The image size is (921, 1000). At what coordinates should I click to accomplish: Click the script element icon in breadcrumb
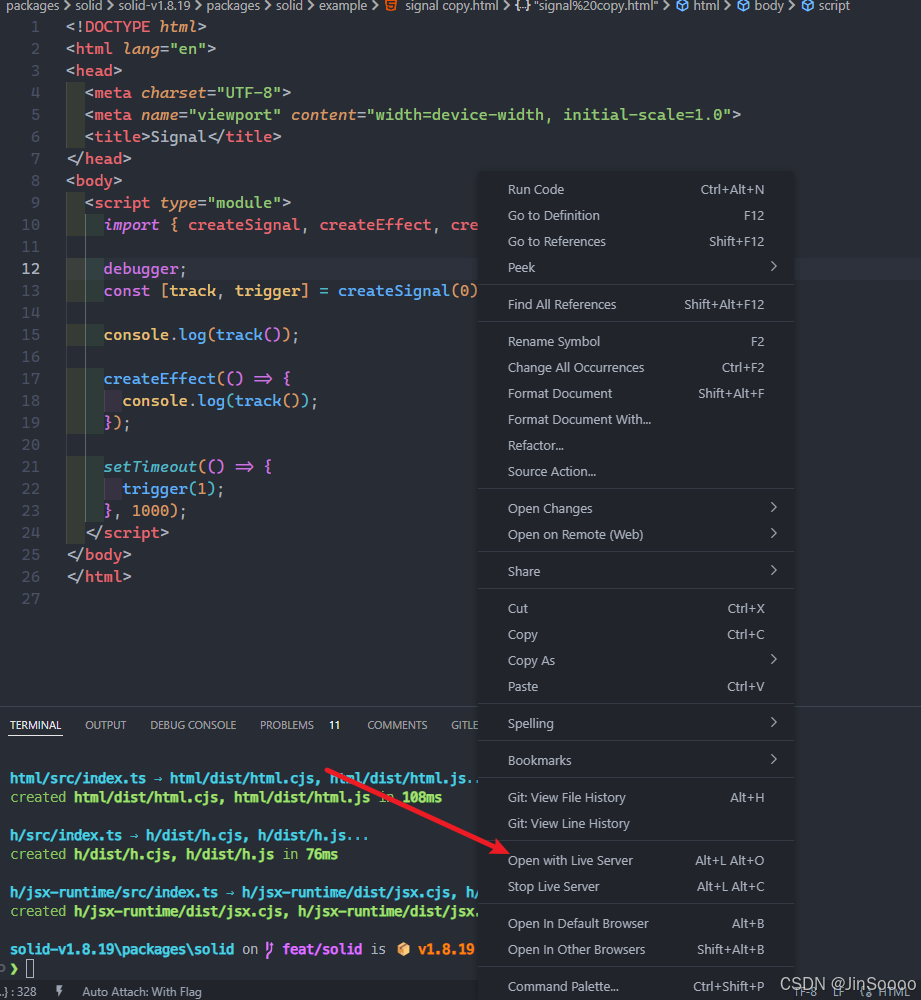tap(808, 6)
